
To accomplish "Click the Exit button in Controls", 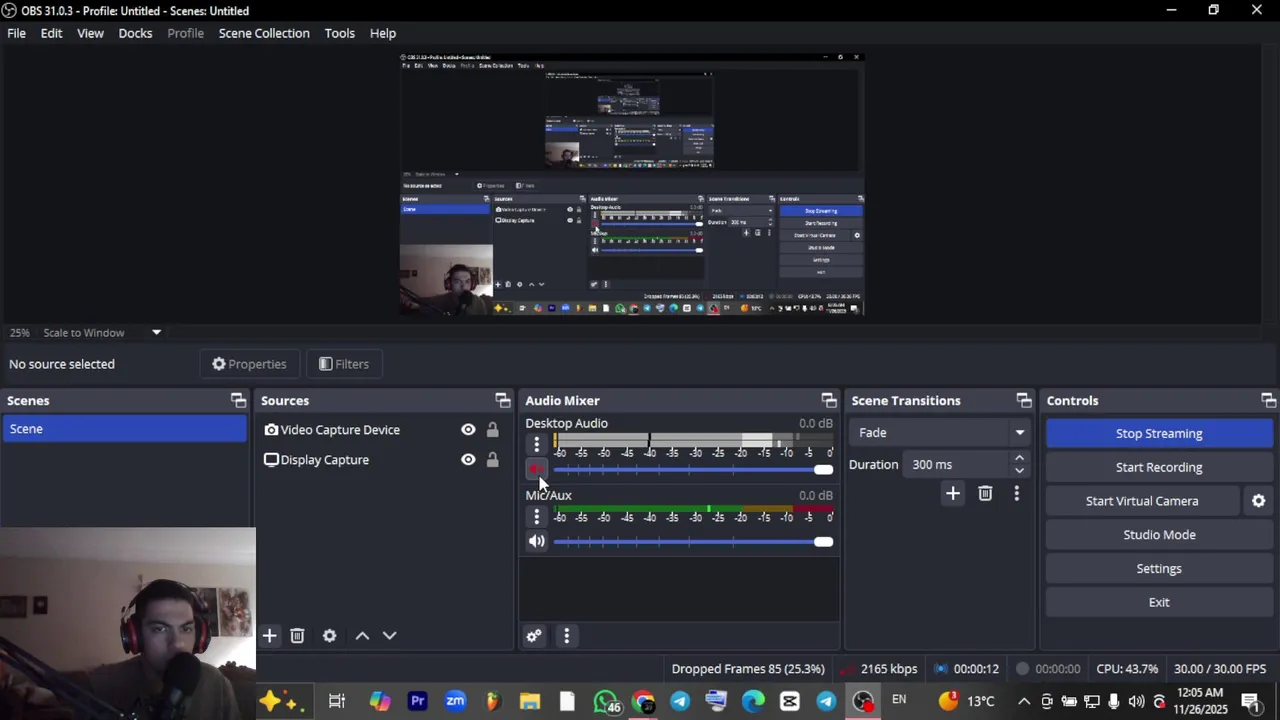I will pos(1159,603).
